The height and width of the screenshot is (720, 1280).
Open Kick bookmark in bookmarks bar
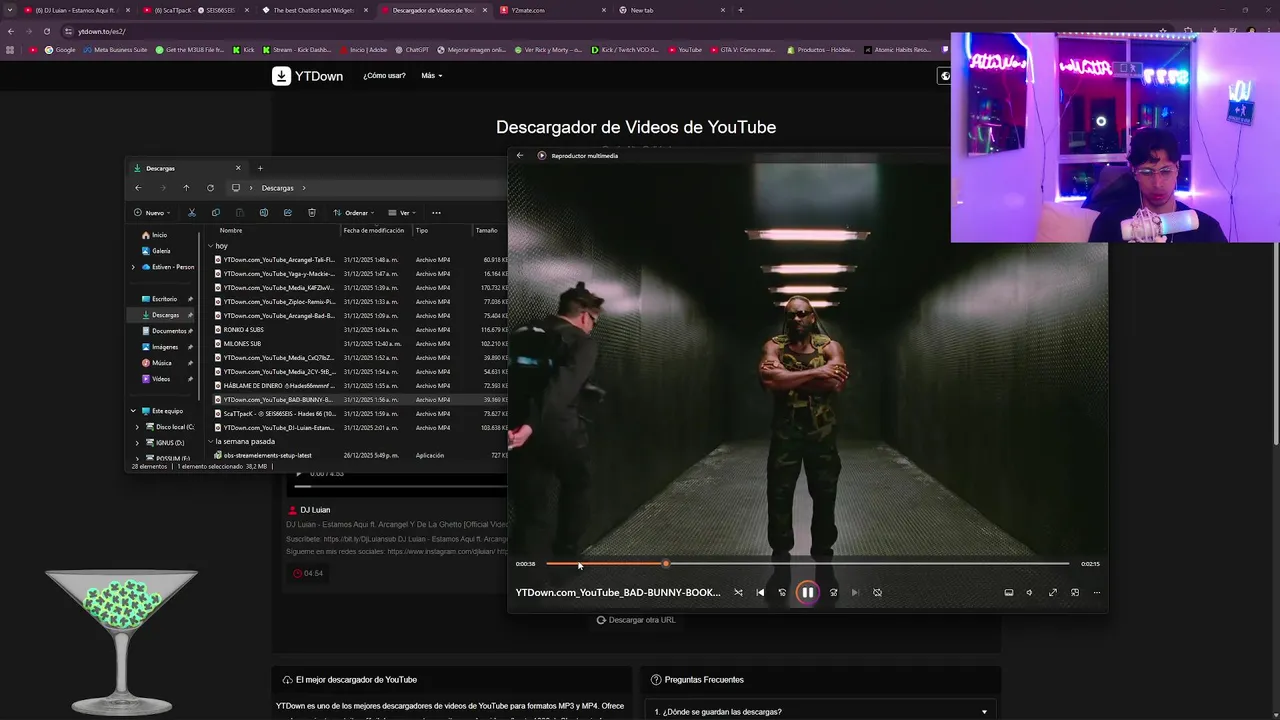pos(244,50)
